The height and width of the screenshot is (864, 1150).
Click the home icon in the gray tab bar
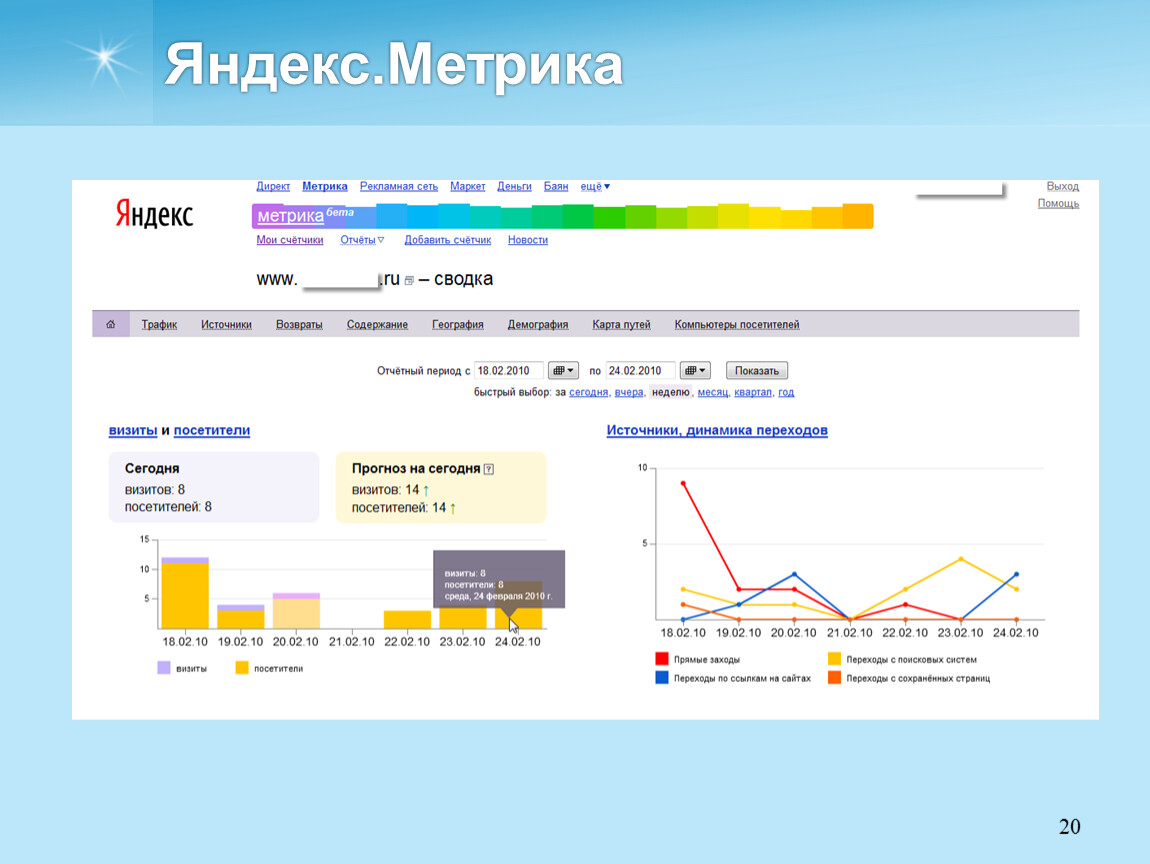click(x=111, y=324)
